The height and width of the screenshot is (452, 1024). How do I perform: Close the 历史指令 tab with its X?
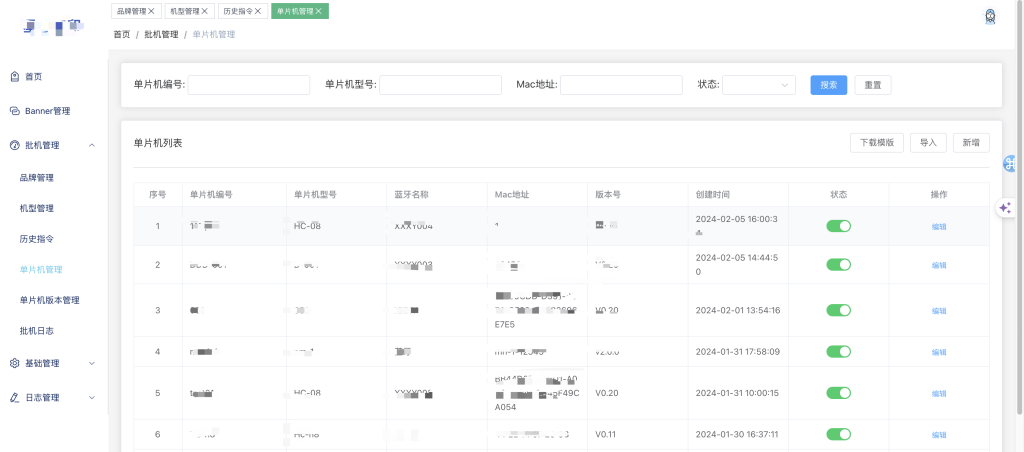coord(258,11)
